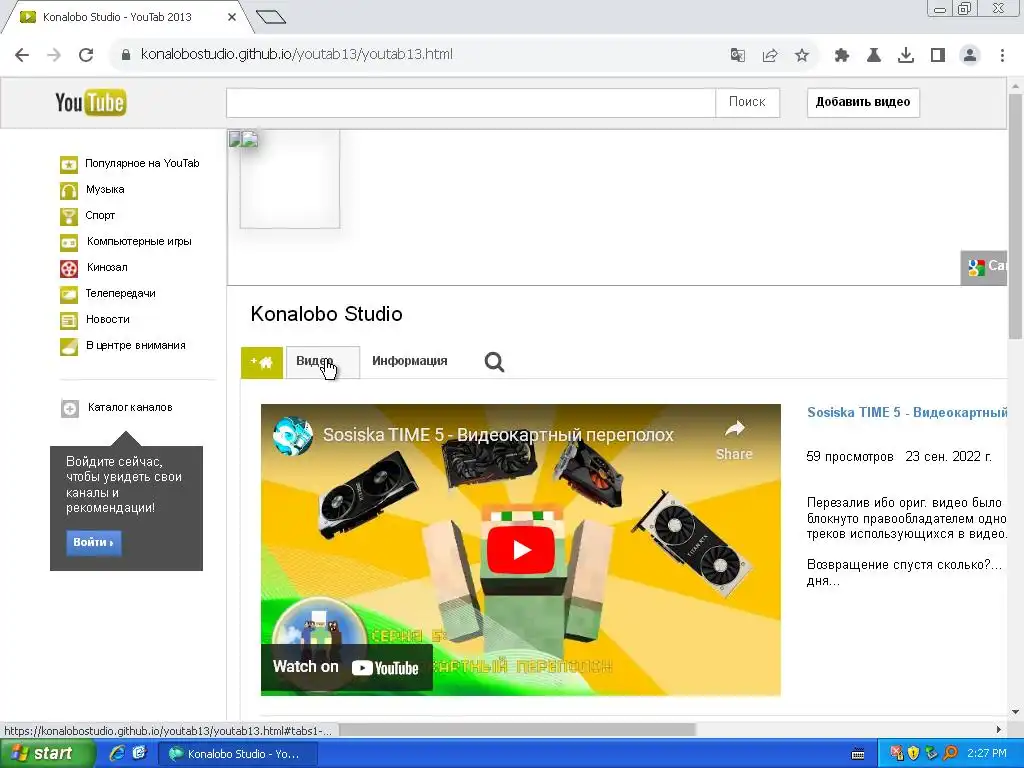Screen dimensions: 1024x768
Task: Open the Компьютерные игры link
Action: [x=139, y=242]
